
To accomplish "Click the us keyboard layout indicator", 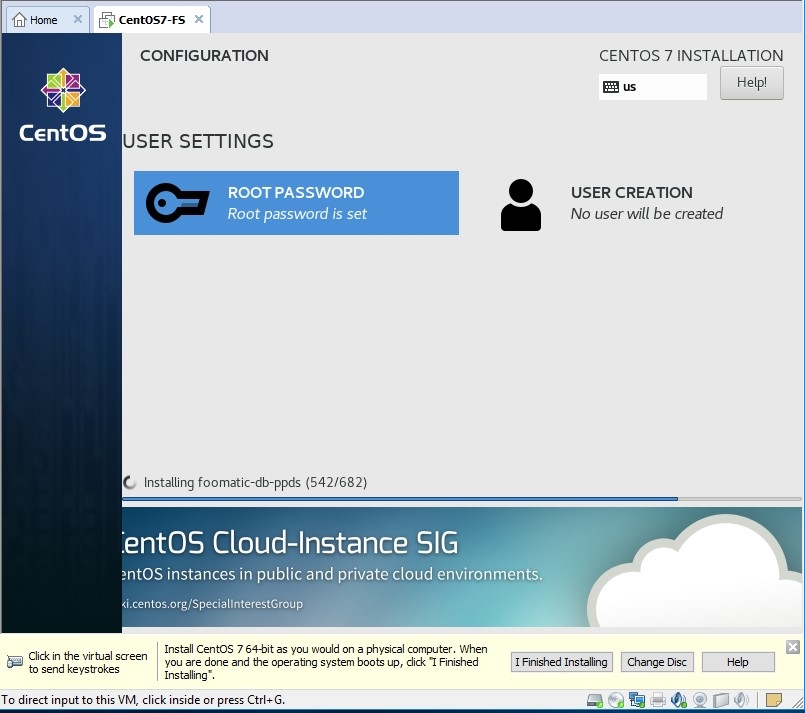I will tap(652, 87).
